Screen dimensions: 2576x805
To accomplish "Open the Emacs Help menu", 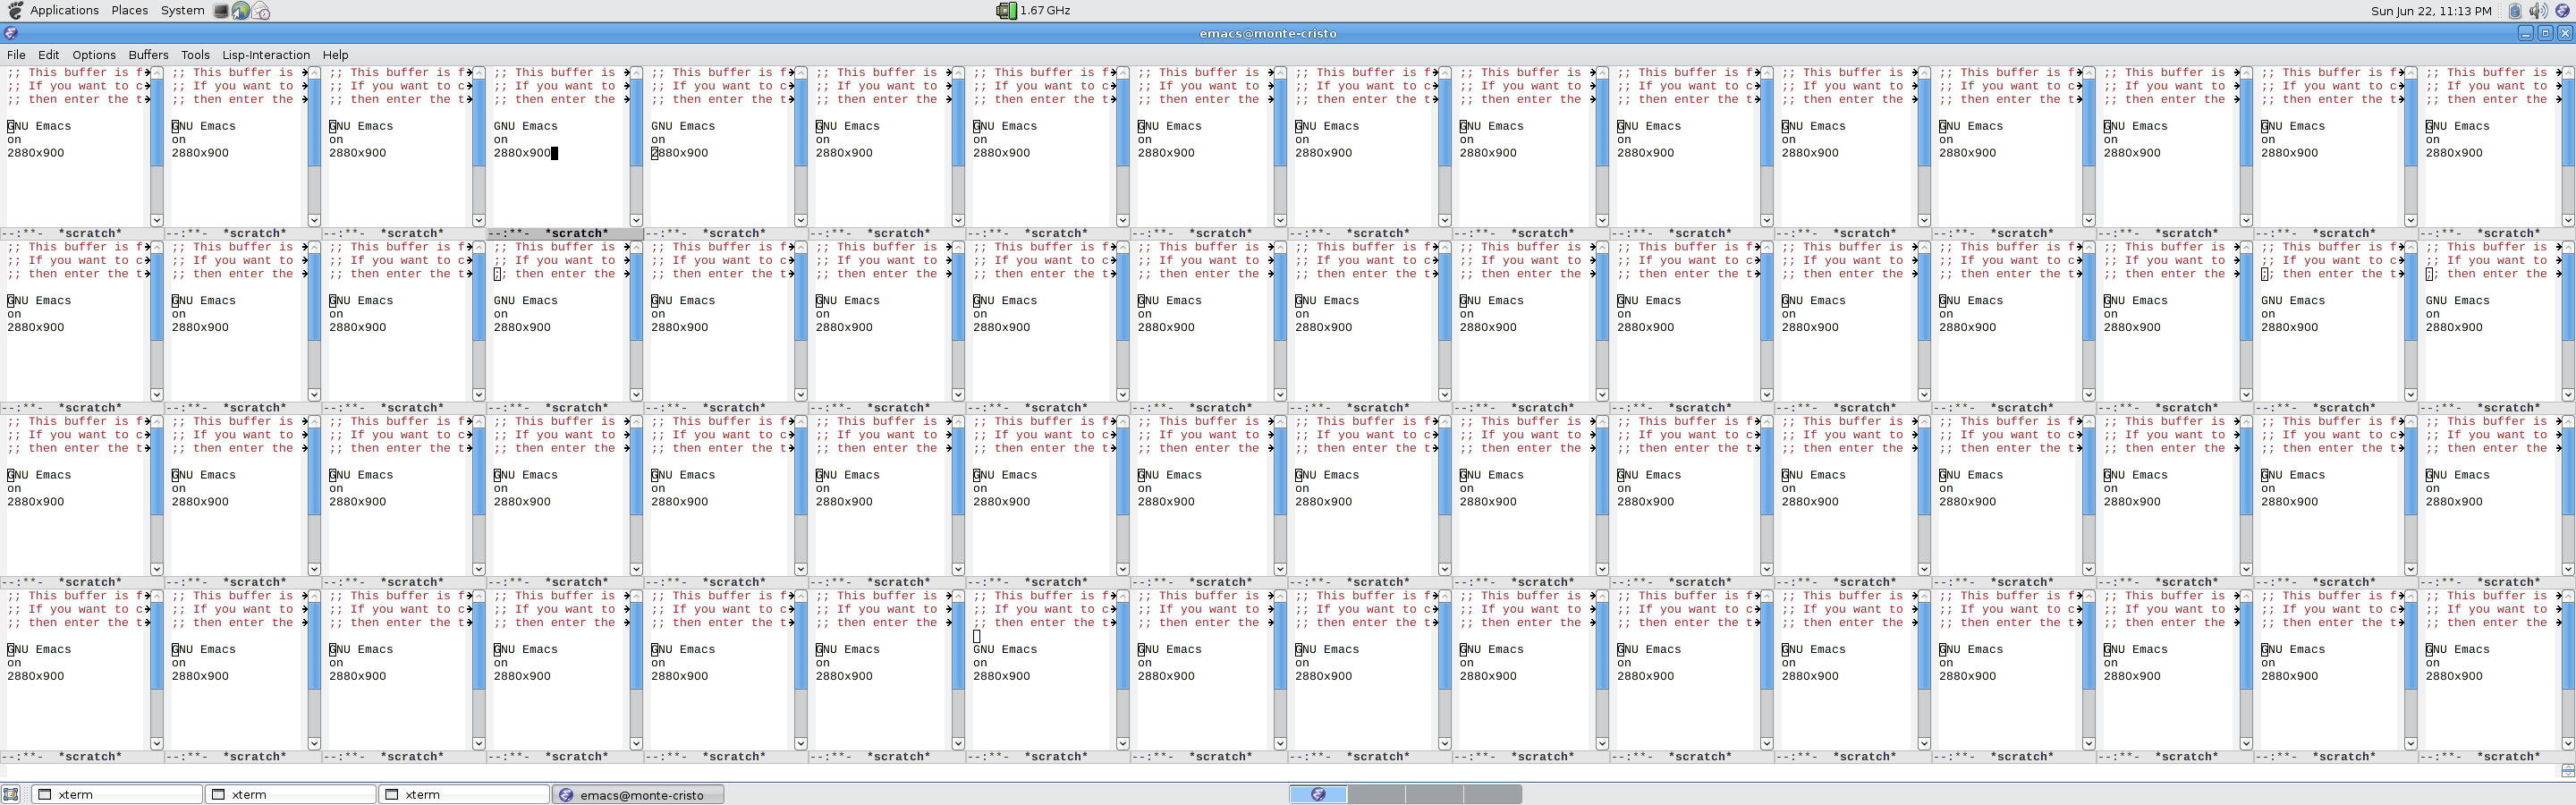I will click(x=336, y=55).
